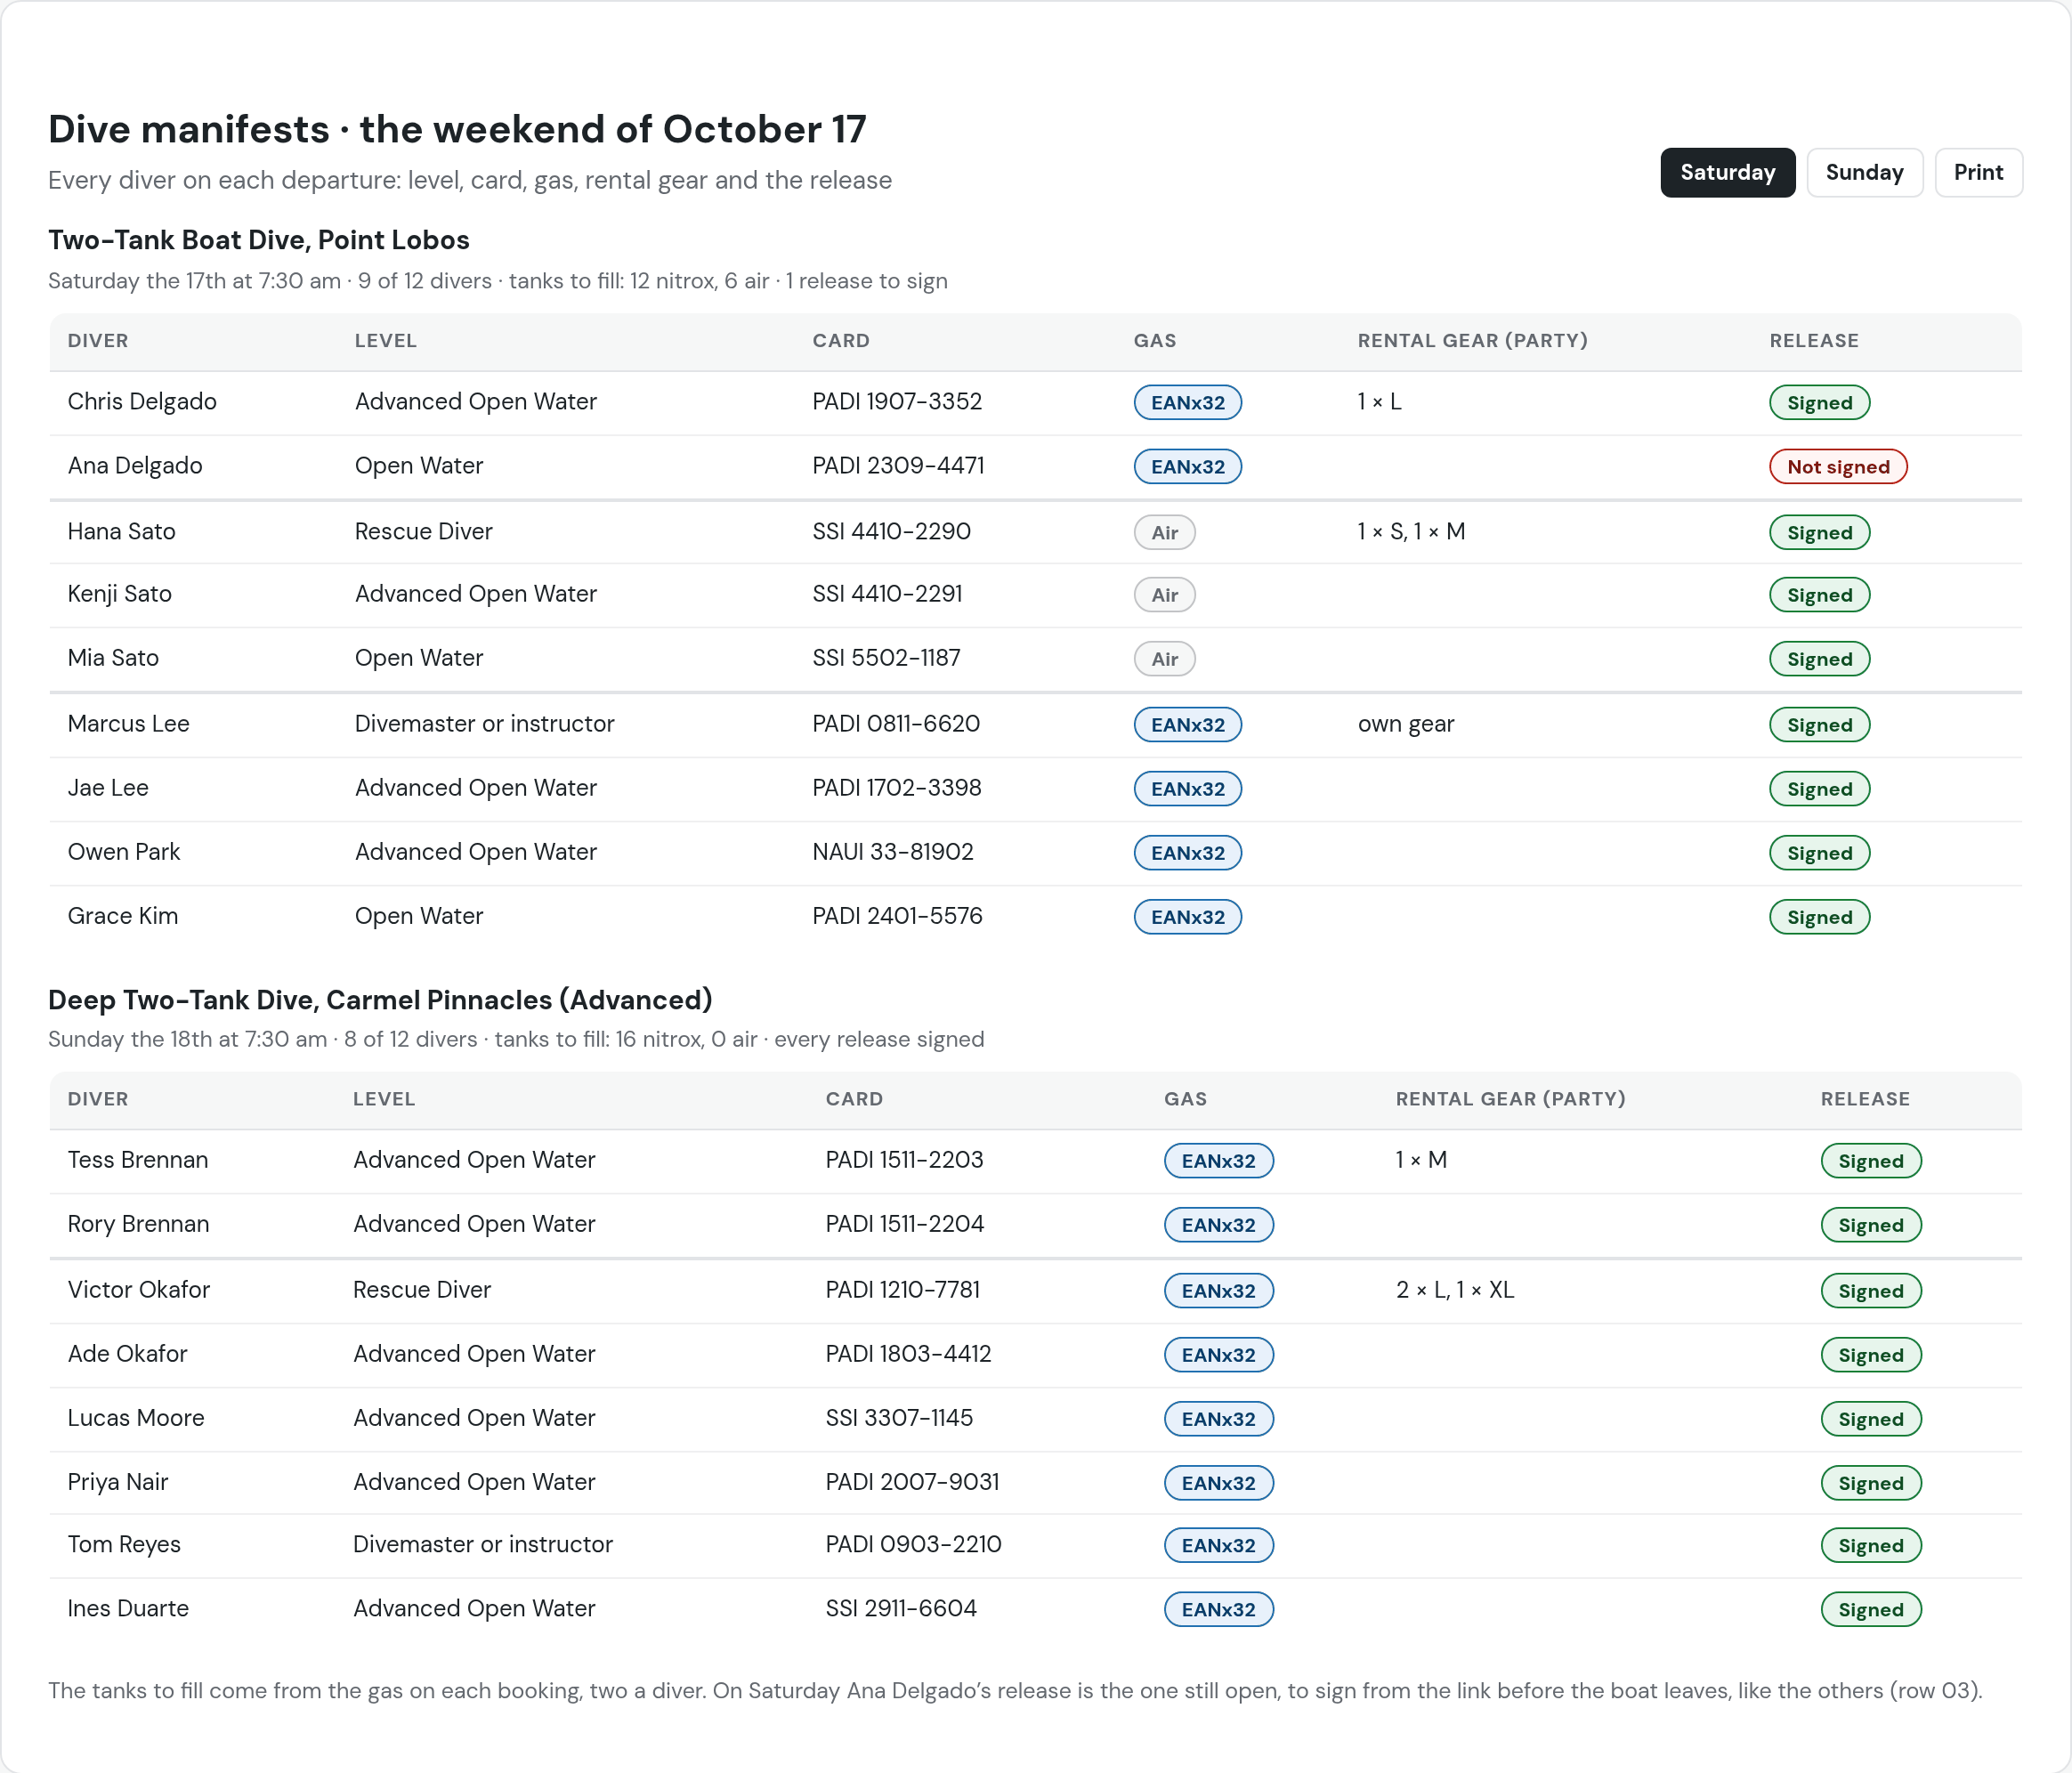Image resolution: width=2072 pixels, height=1773 pixels.
Task: Click Ana Delgado's card PADI 2309-4471
Action: click(897, 466)
